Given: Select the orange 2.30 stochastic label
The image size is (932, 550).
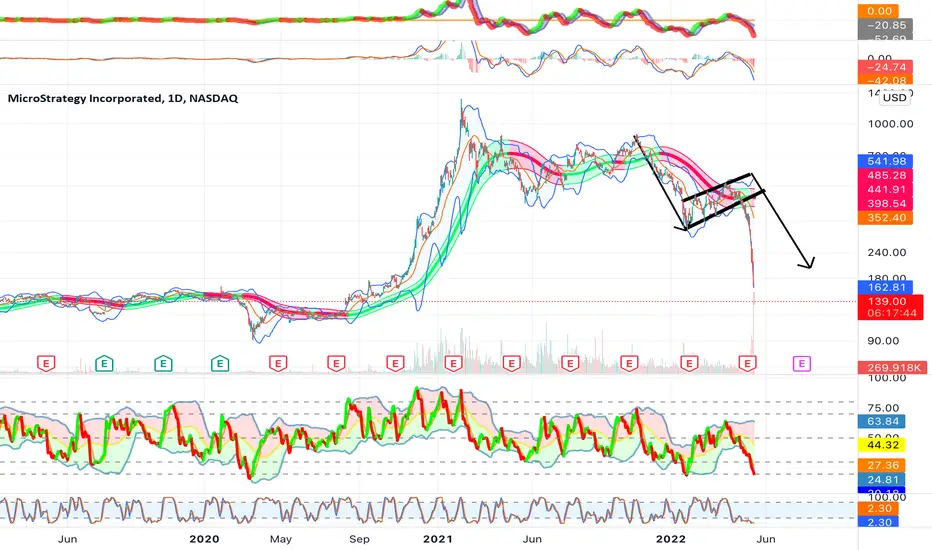Looking at the screenshot, I should (879, 508).
